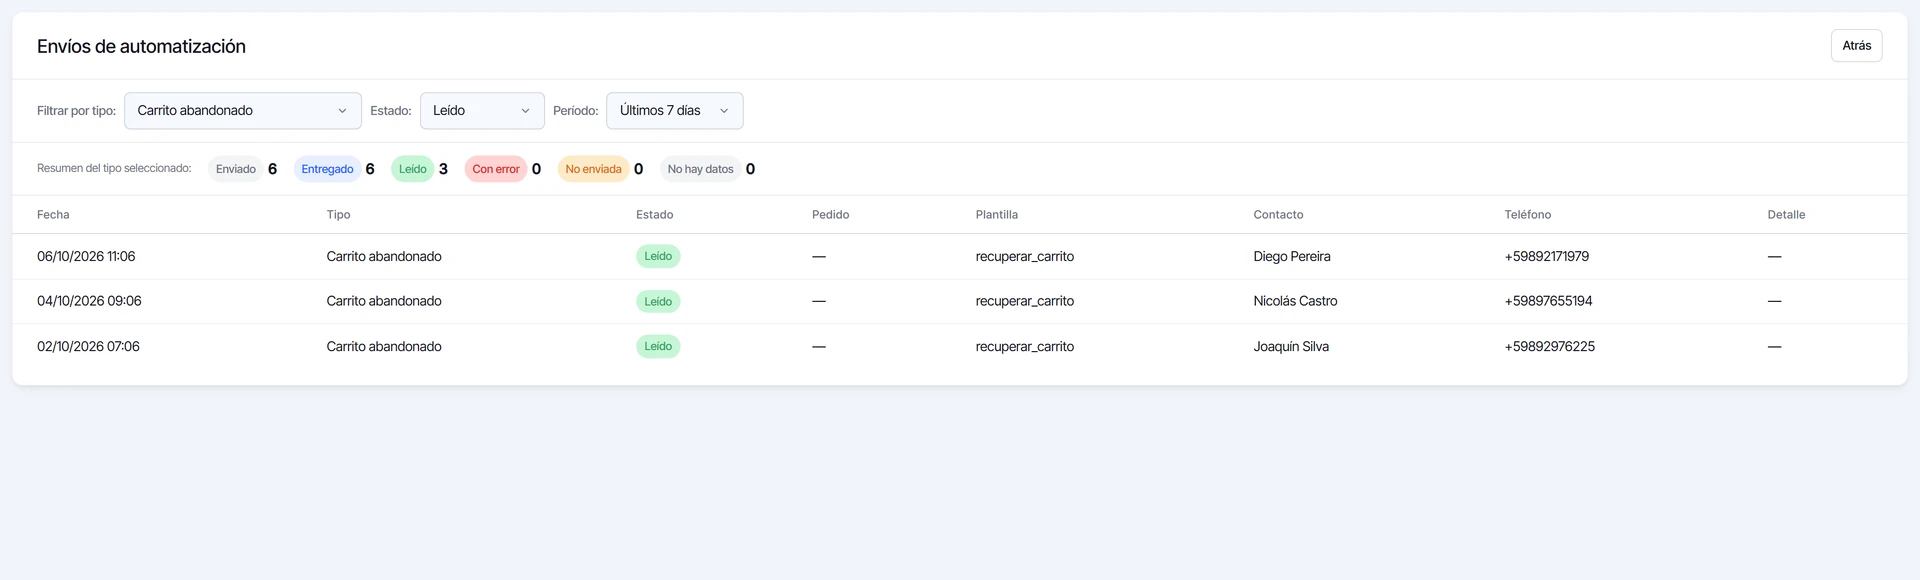This screenshot has height=580, width=1920.
Task: Click contact Joaquín Silva
Action: point(1291,347)
